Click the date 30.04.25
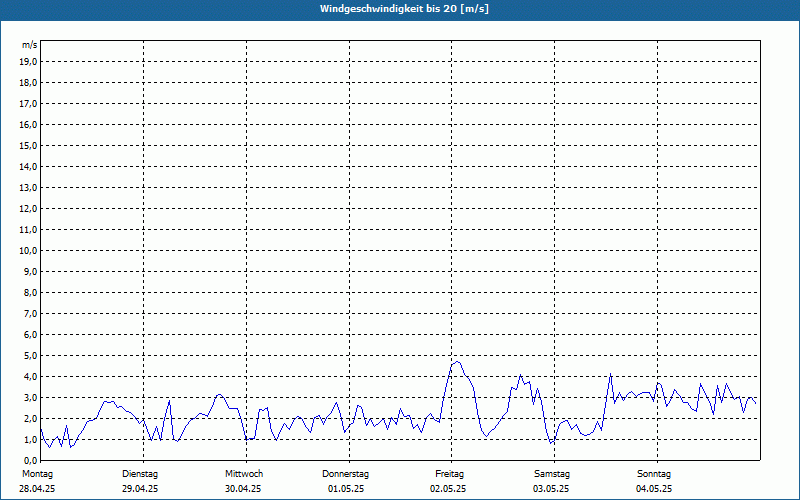Viewport: 800px width, 500px height. (243, 489)
